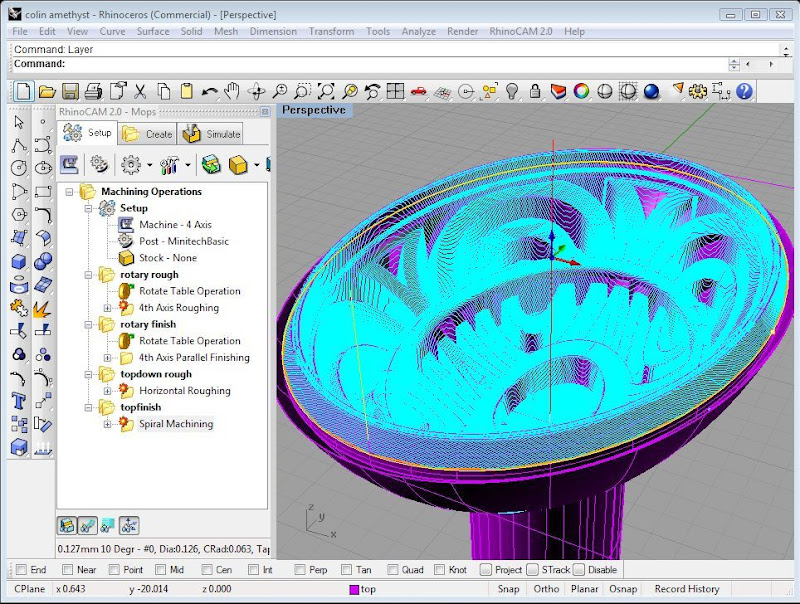Select the Pan hand tool
The width and height of the screenshot is (800, 604).
tap(232, 91)
